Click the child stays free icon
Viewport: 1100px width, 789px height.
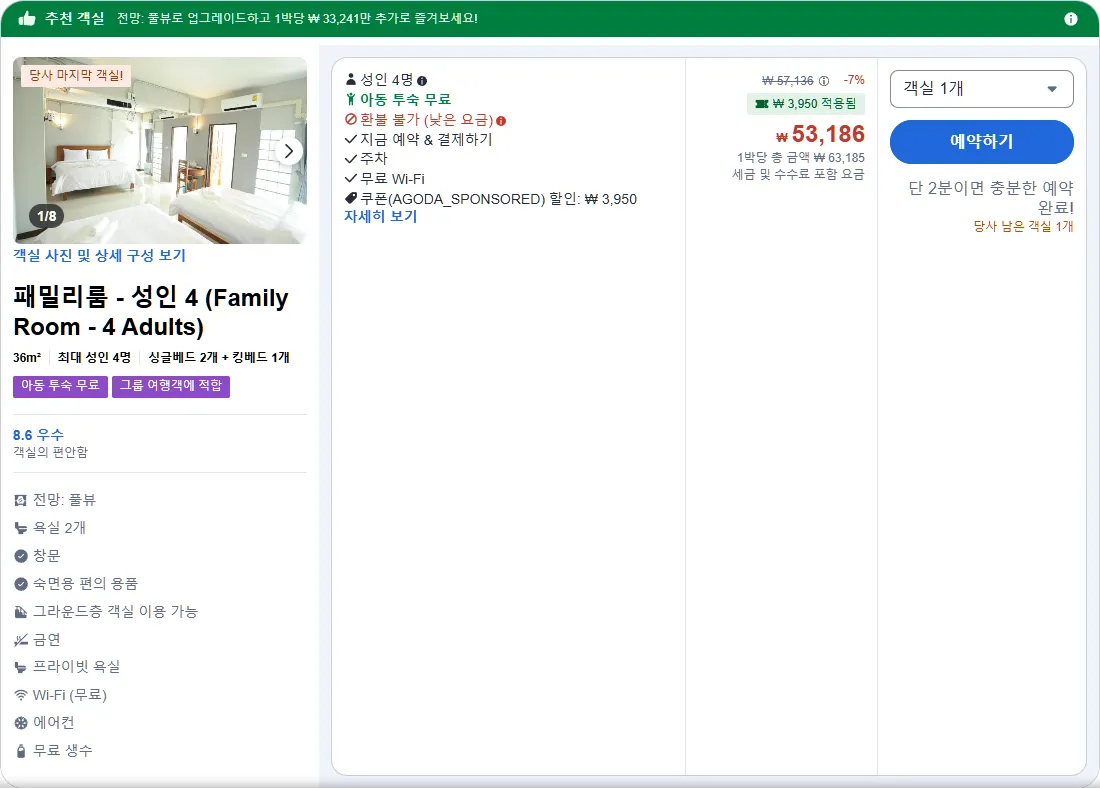(x=351, y=100)
